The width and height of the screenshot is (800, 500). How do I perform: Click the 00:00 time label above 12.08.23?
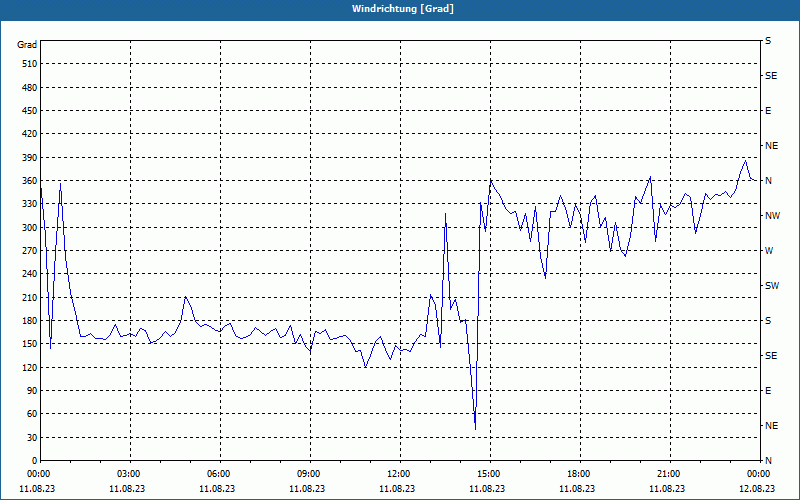pyautogui.click(x=758, y=474)
